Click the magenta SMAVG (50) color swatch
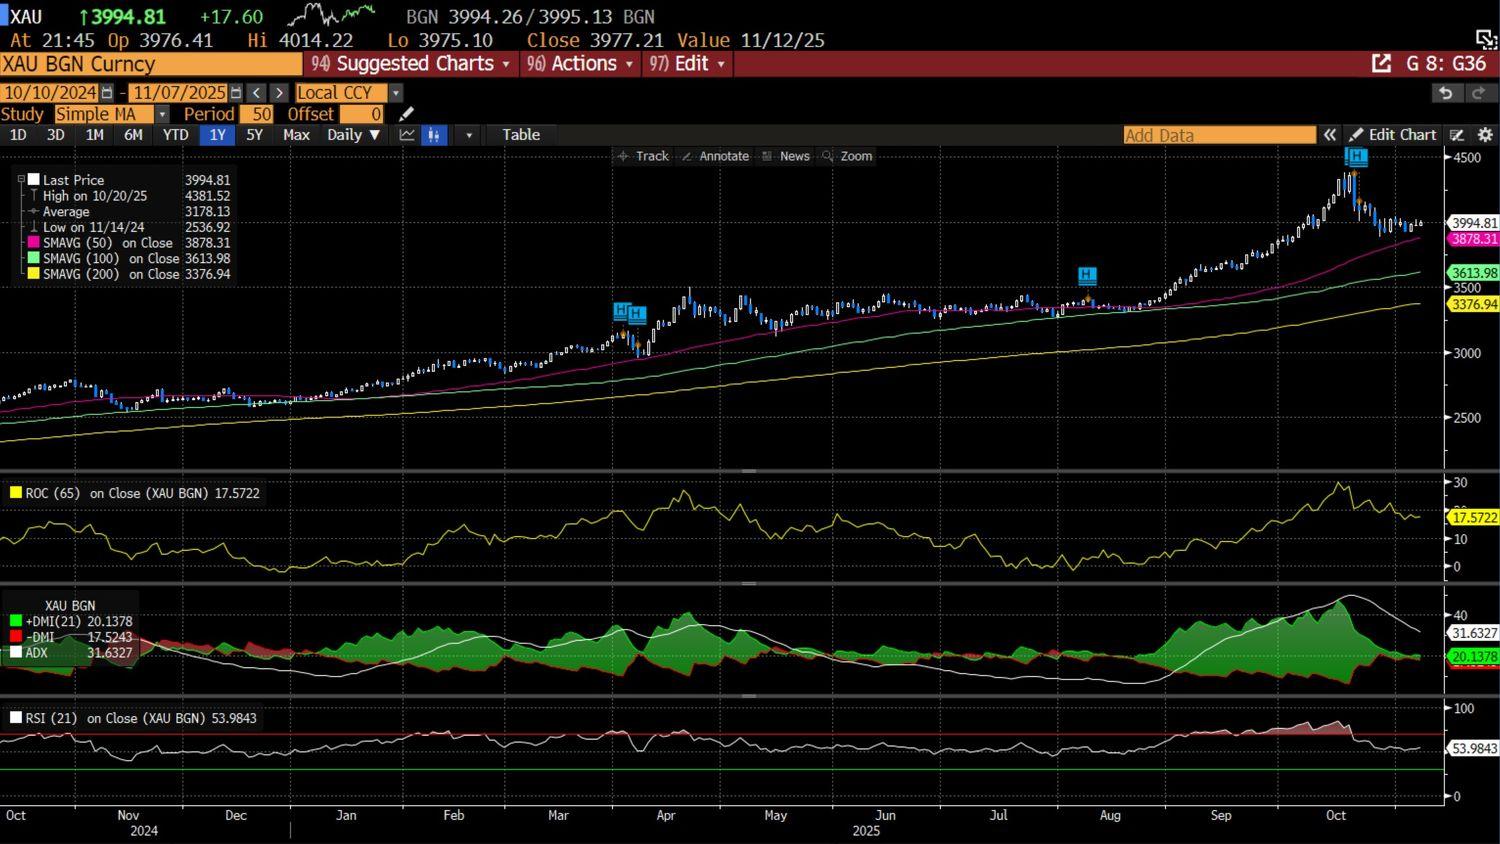1500x844 pixels. pos(33,243)
